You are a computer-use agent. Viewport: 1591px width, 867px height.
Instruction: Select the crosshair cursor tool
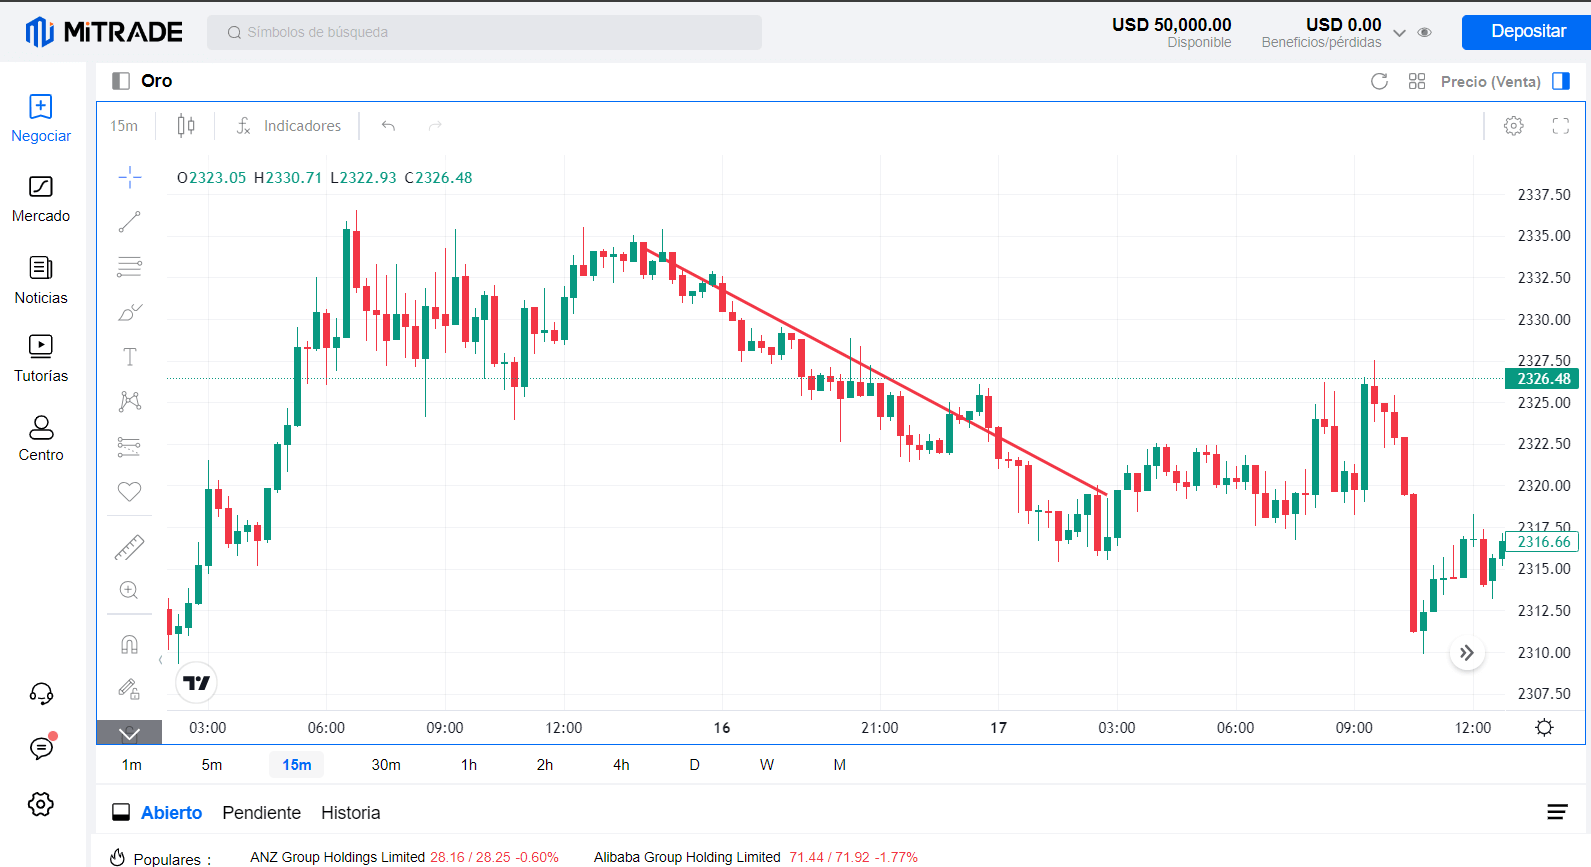tap(129, 178)
